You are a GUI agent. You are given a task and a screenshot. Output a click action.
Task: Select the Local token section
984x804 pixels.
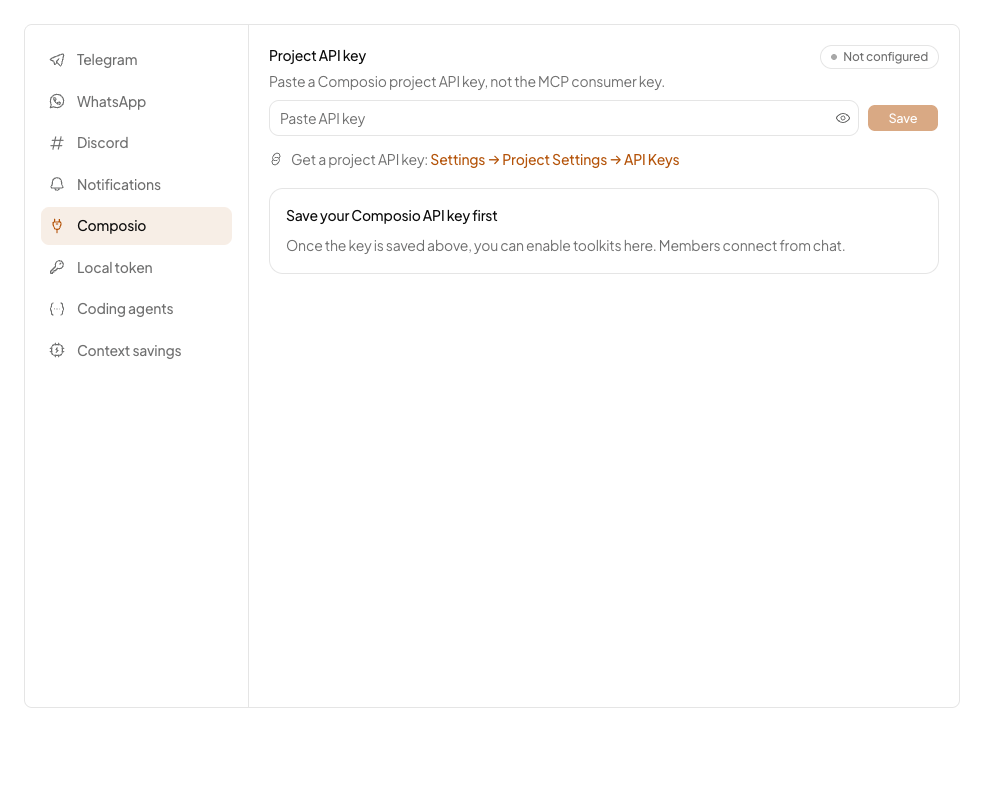136,267
